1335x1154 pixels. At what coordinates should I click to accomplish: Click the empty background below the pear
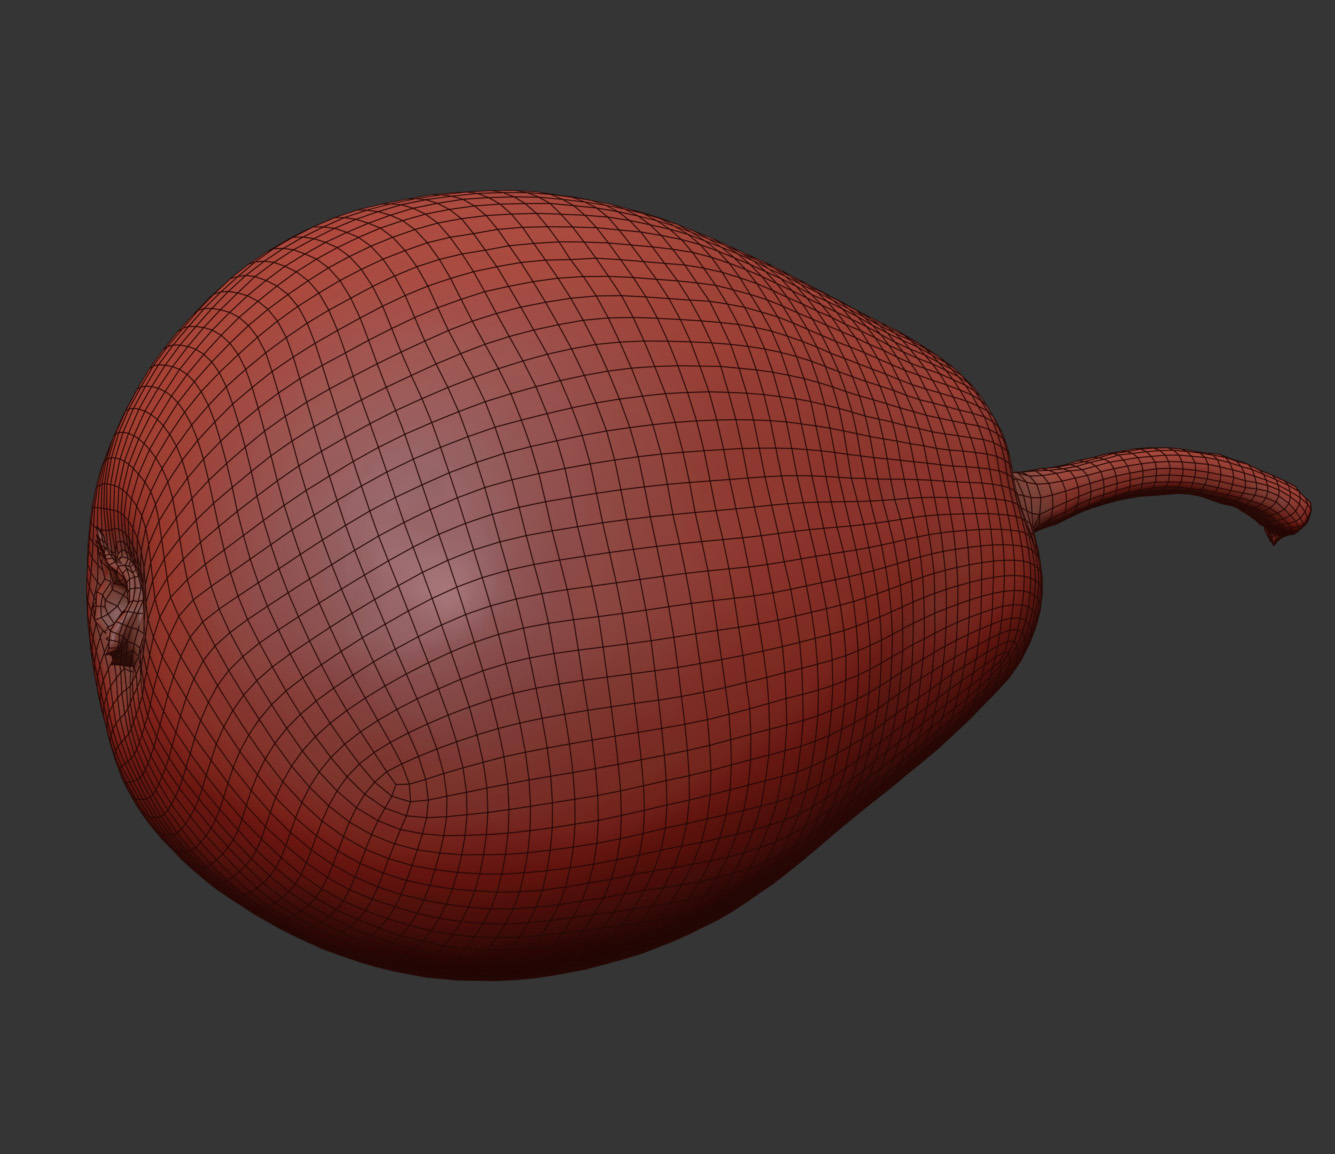pos(600,1070)
